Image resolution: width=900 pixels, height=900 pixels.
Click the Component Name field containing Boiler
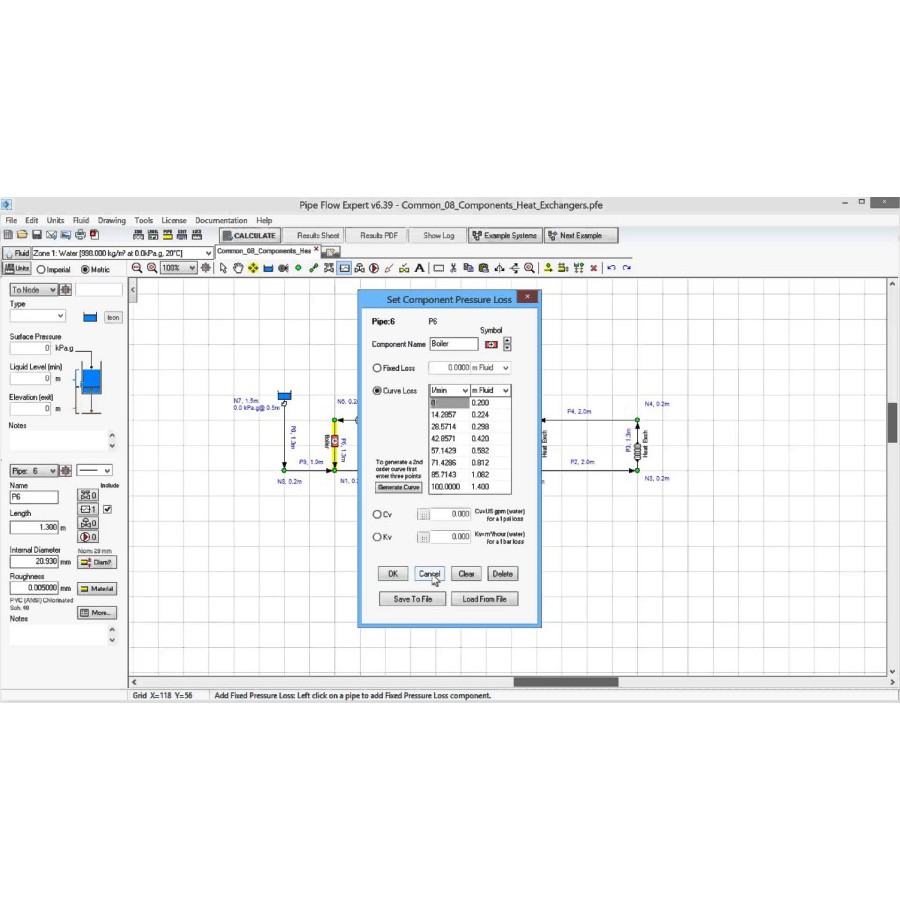tap(453, 344)
